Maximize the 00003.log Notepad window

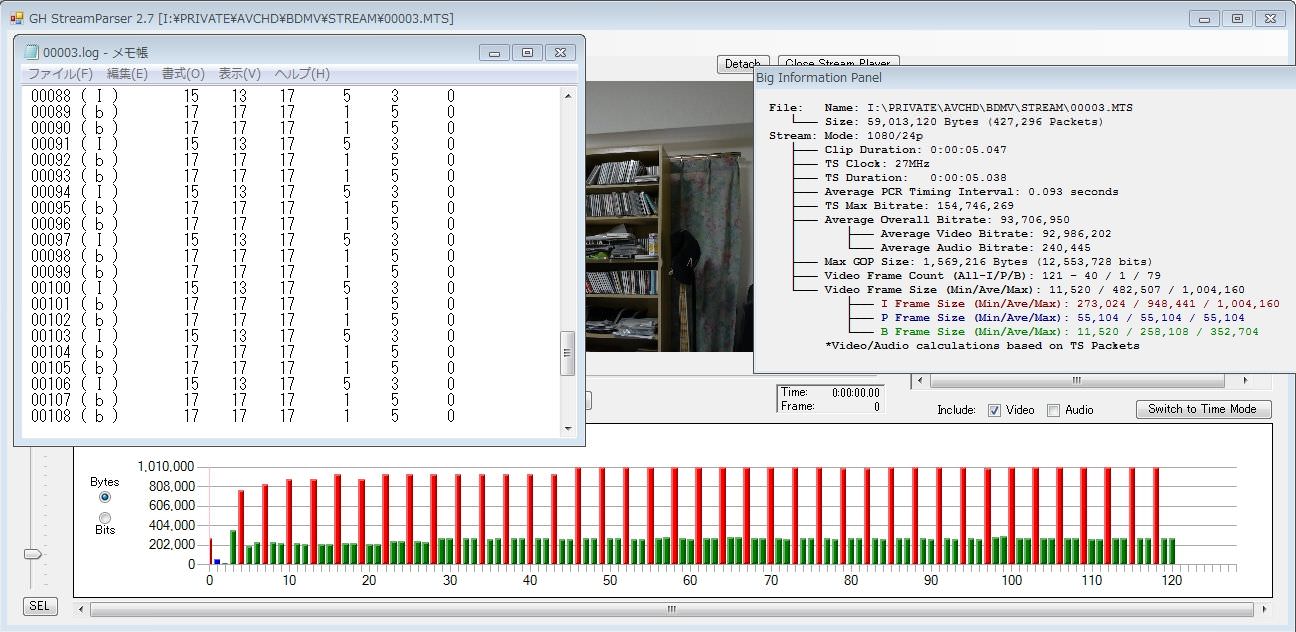527,53
